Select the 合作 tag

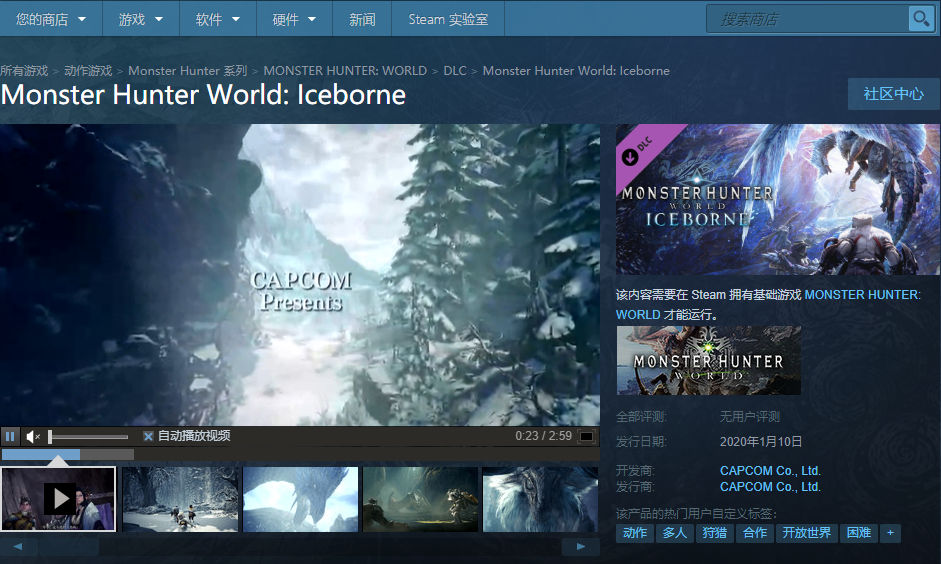click(755, 533)
